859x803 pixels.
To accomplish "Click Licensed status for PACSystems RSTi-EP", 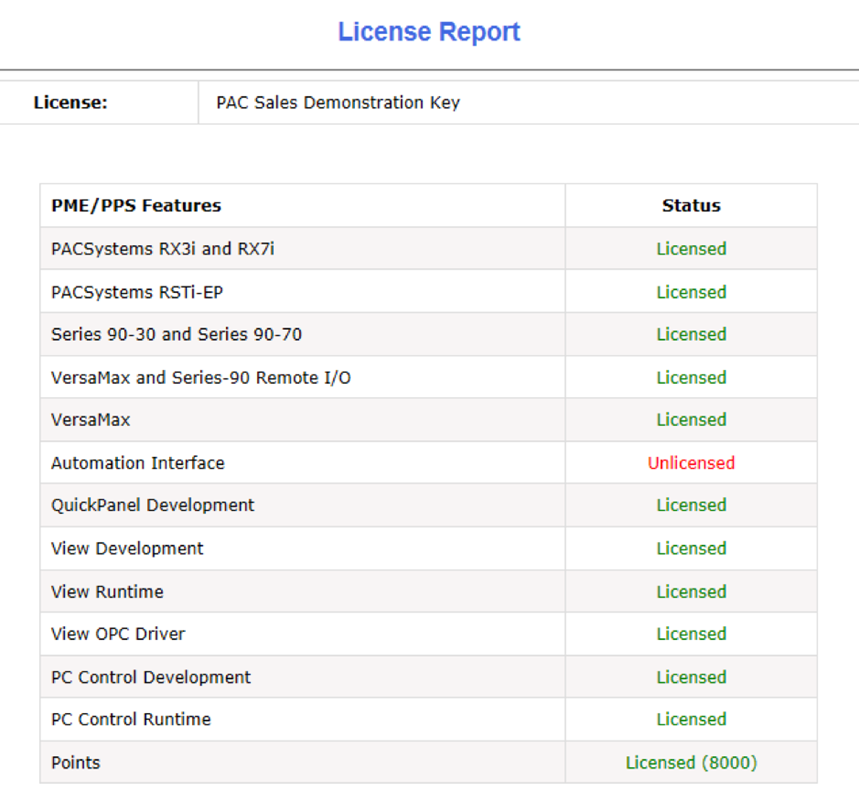I will pos(691,292).
